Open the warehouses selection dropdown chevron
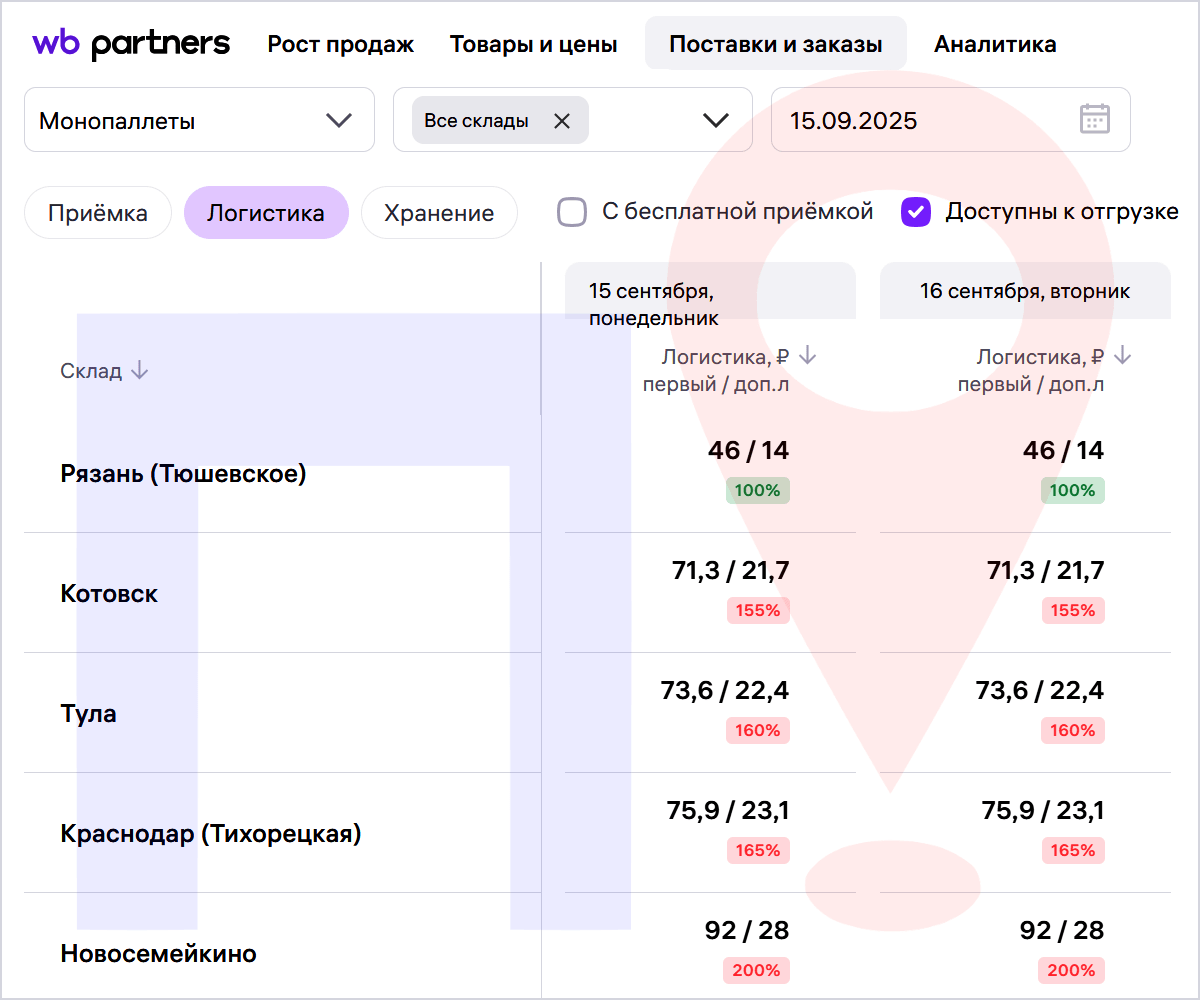Screen dimensions: 1200x1000 [716, 121]
